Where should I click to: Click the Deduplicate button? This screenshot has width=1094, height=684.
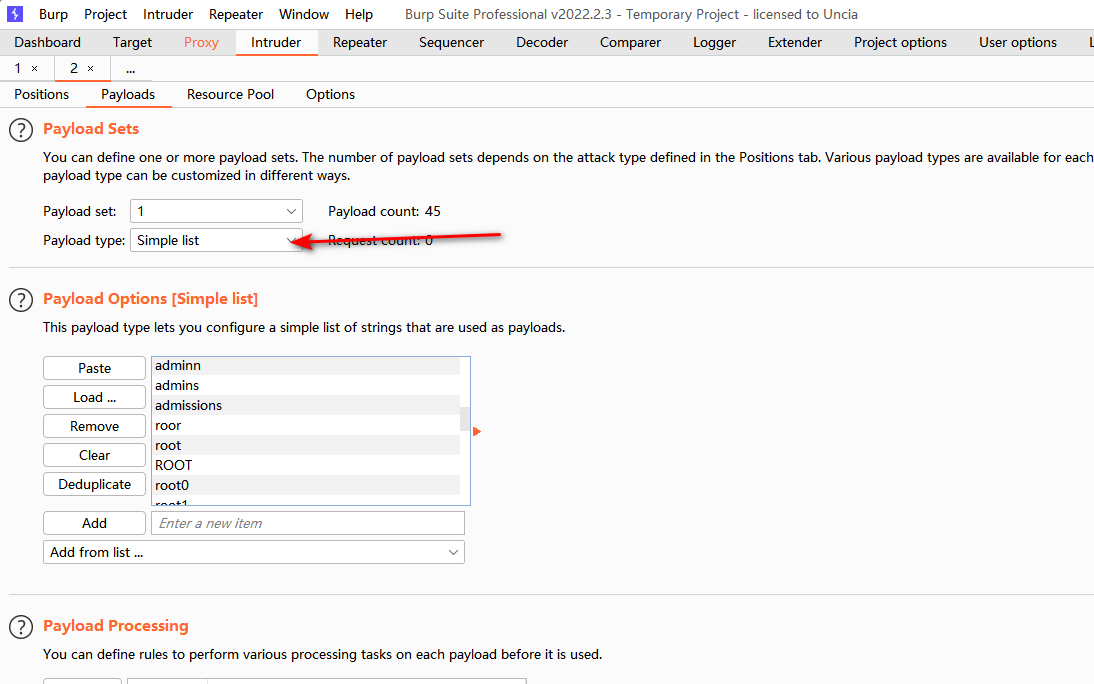point(94,484)
